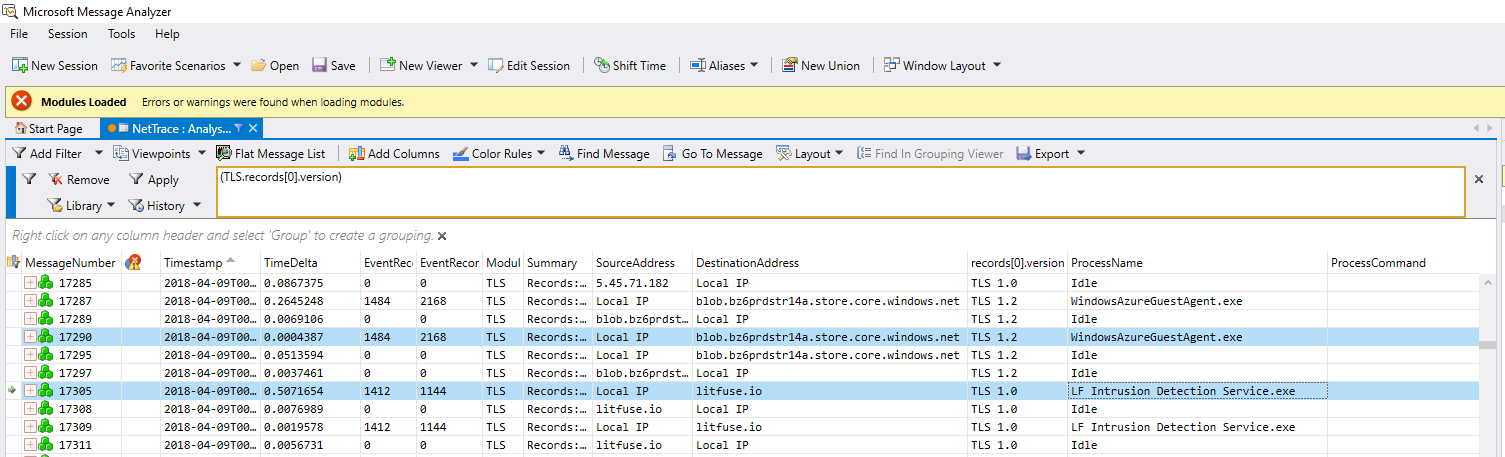Open the Help menu
The height and width of the screenshot is (457, 1505).
coord(167,34)
